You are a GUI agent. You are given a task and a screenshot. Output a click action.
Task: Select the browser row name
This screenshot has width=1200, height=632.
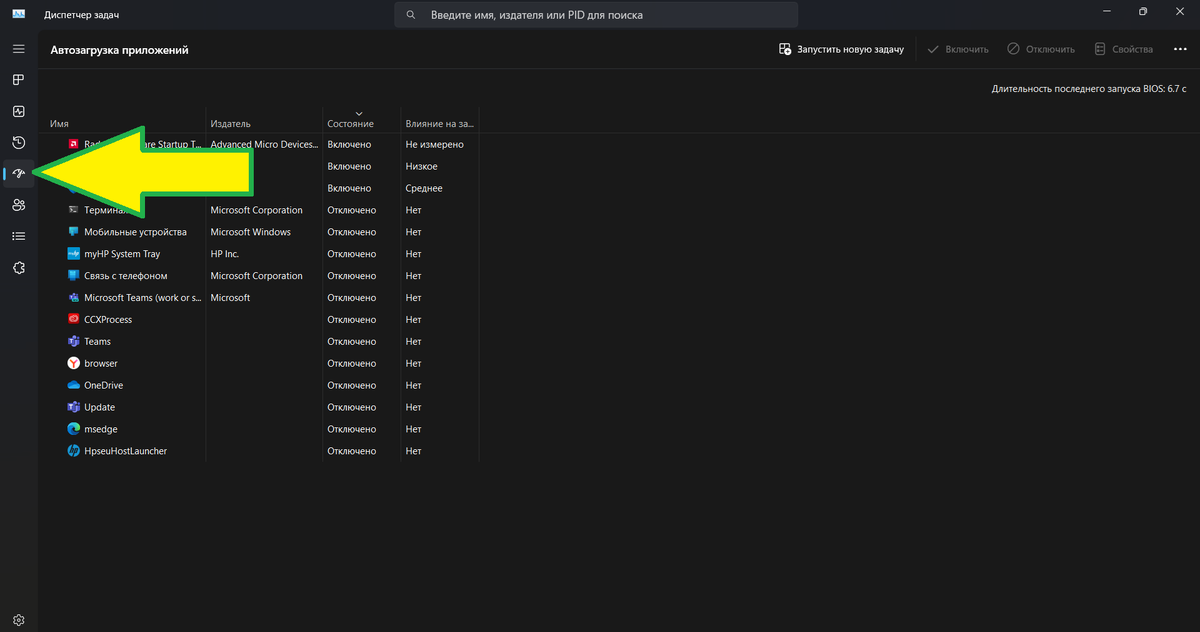tap(100, 363)
